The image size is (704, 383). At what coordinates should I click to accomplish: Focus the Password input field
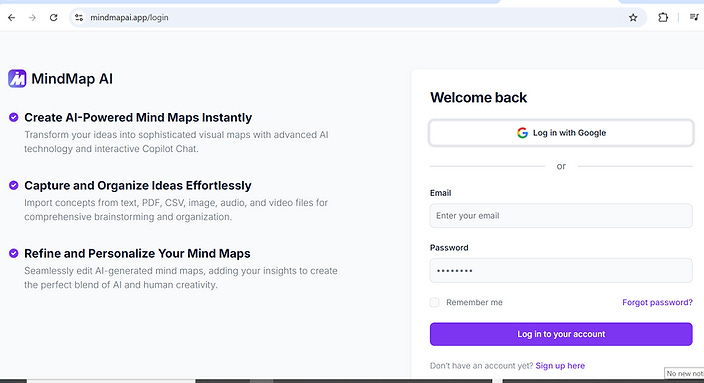click(561, 270)
